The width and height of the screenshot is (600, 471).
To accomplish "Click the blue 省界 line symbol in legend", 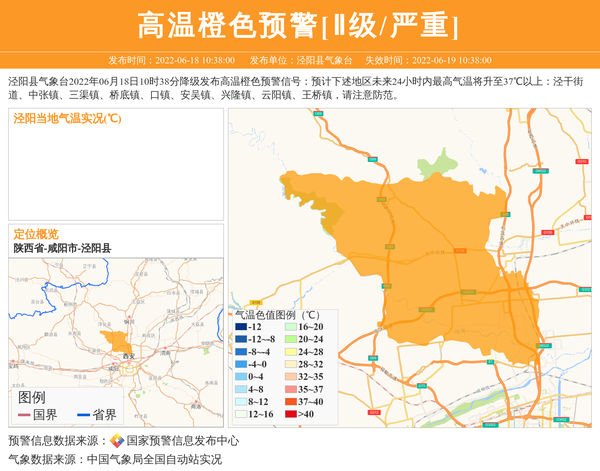I will [83, 415].
